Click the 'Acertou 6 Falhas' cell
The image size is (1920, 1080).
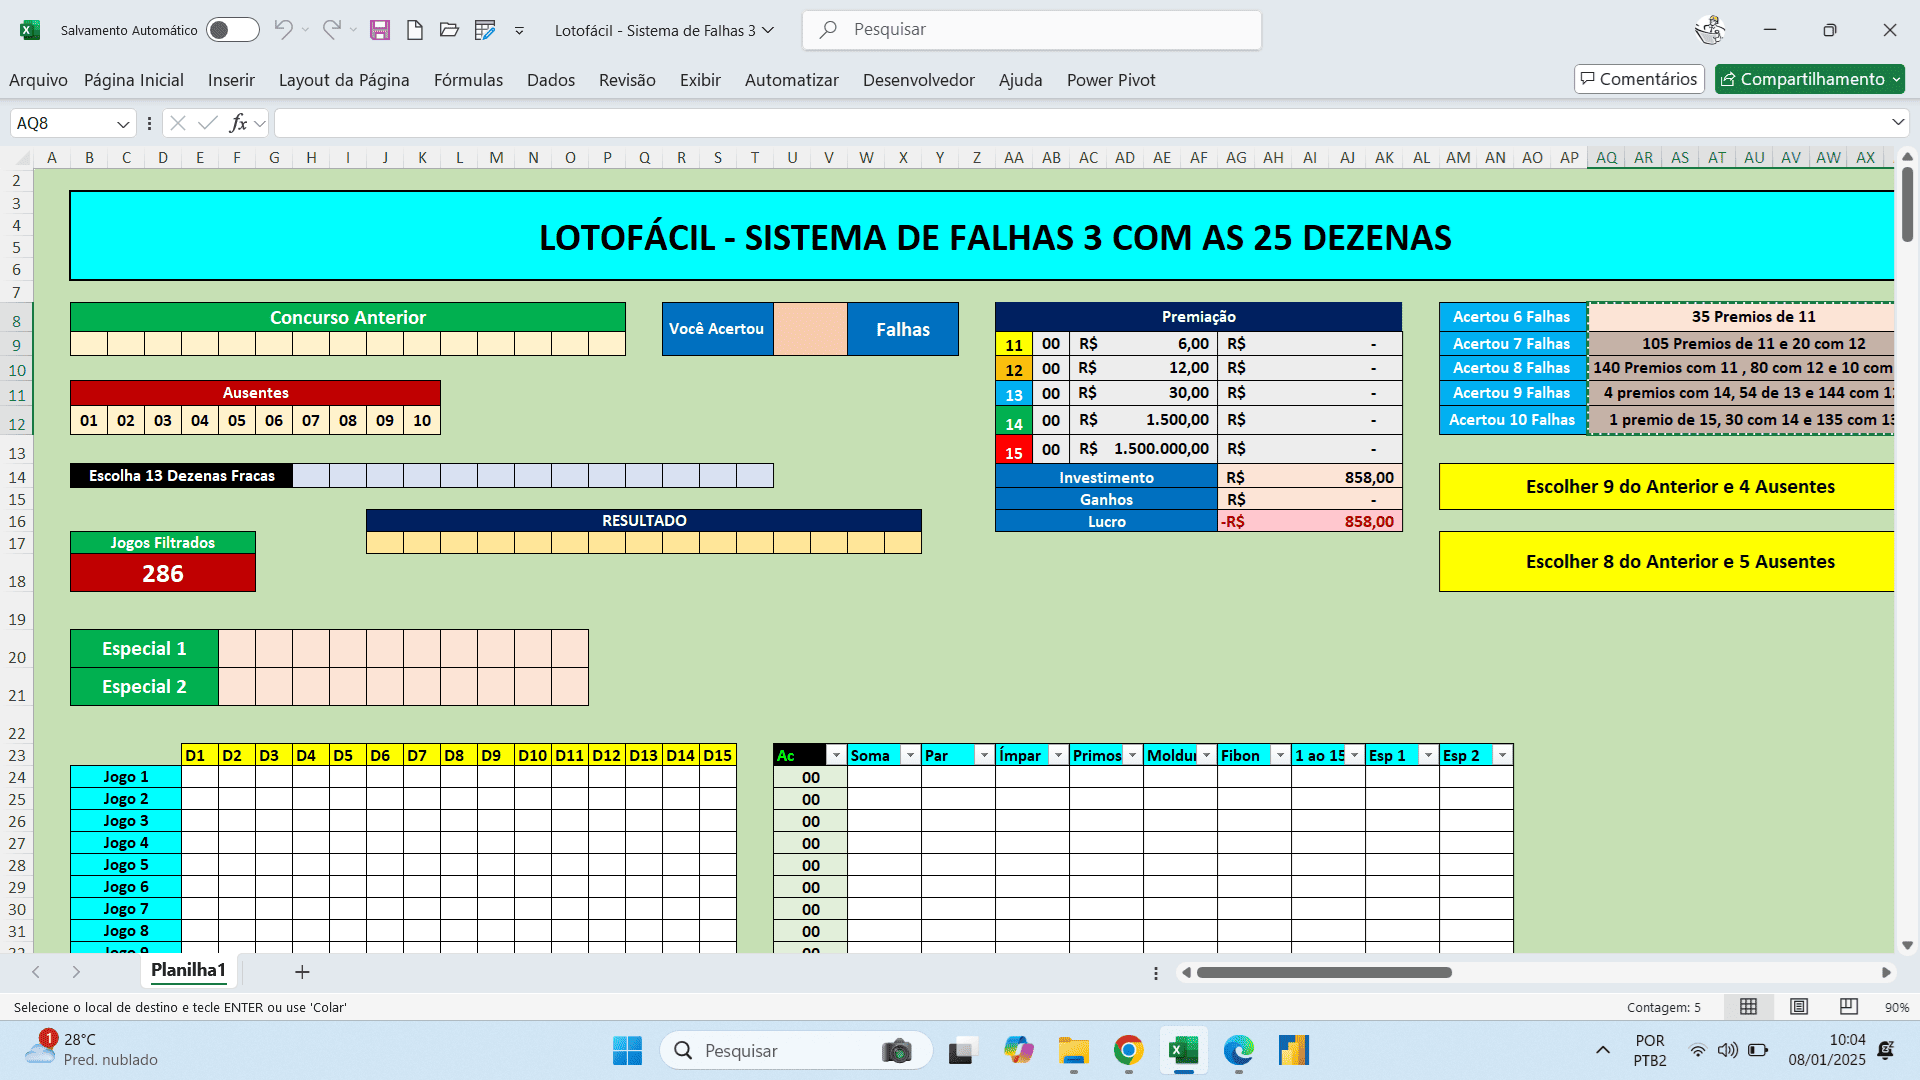tap(1512, 317)
